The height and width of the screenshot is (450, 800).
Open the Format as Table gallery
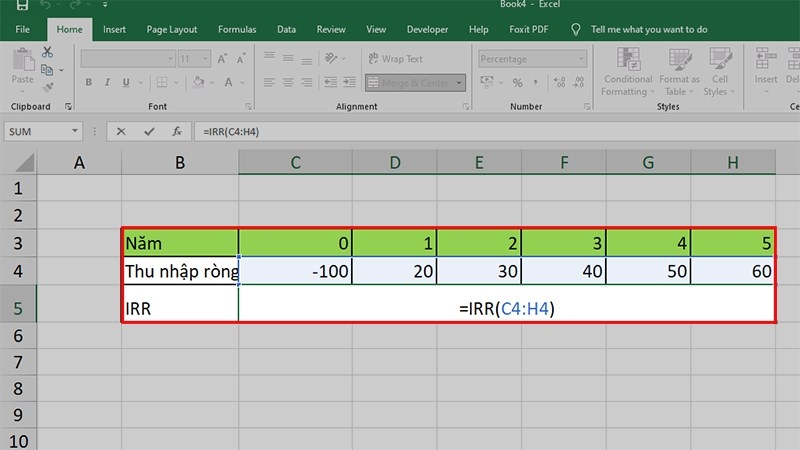point(679,71)
